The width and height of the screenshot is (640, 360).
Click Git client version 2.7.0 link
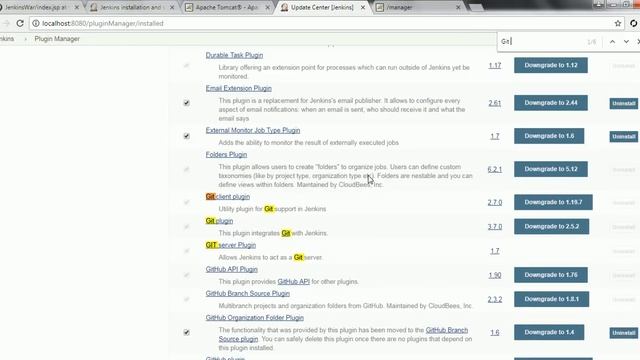click(x=495, y=202)
